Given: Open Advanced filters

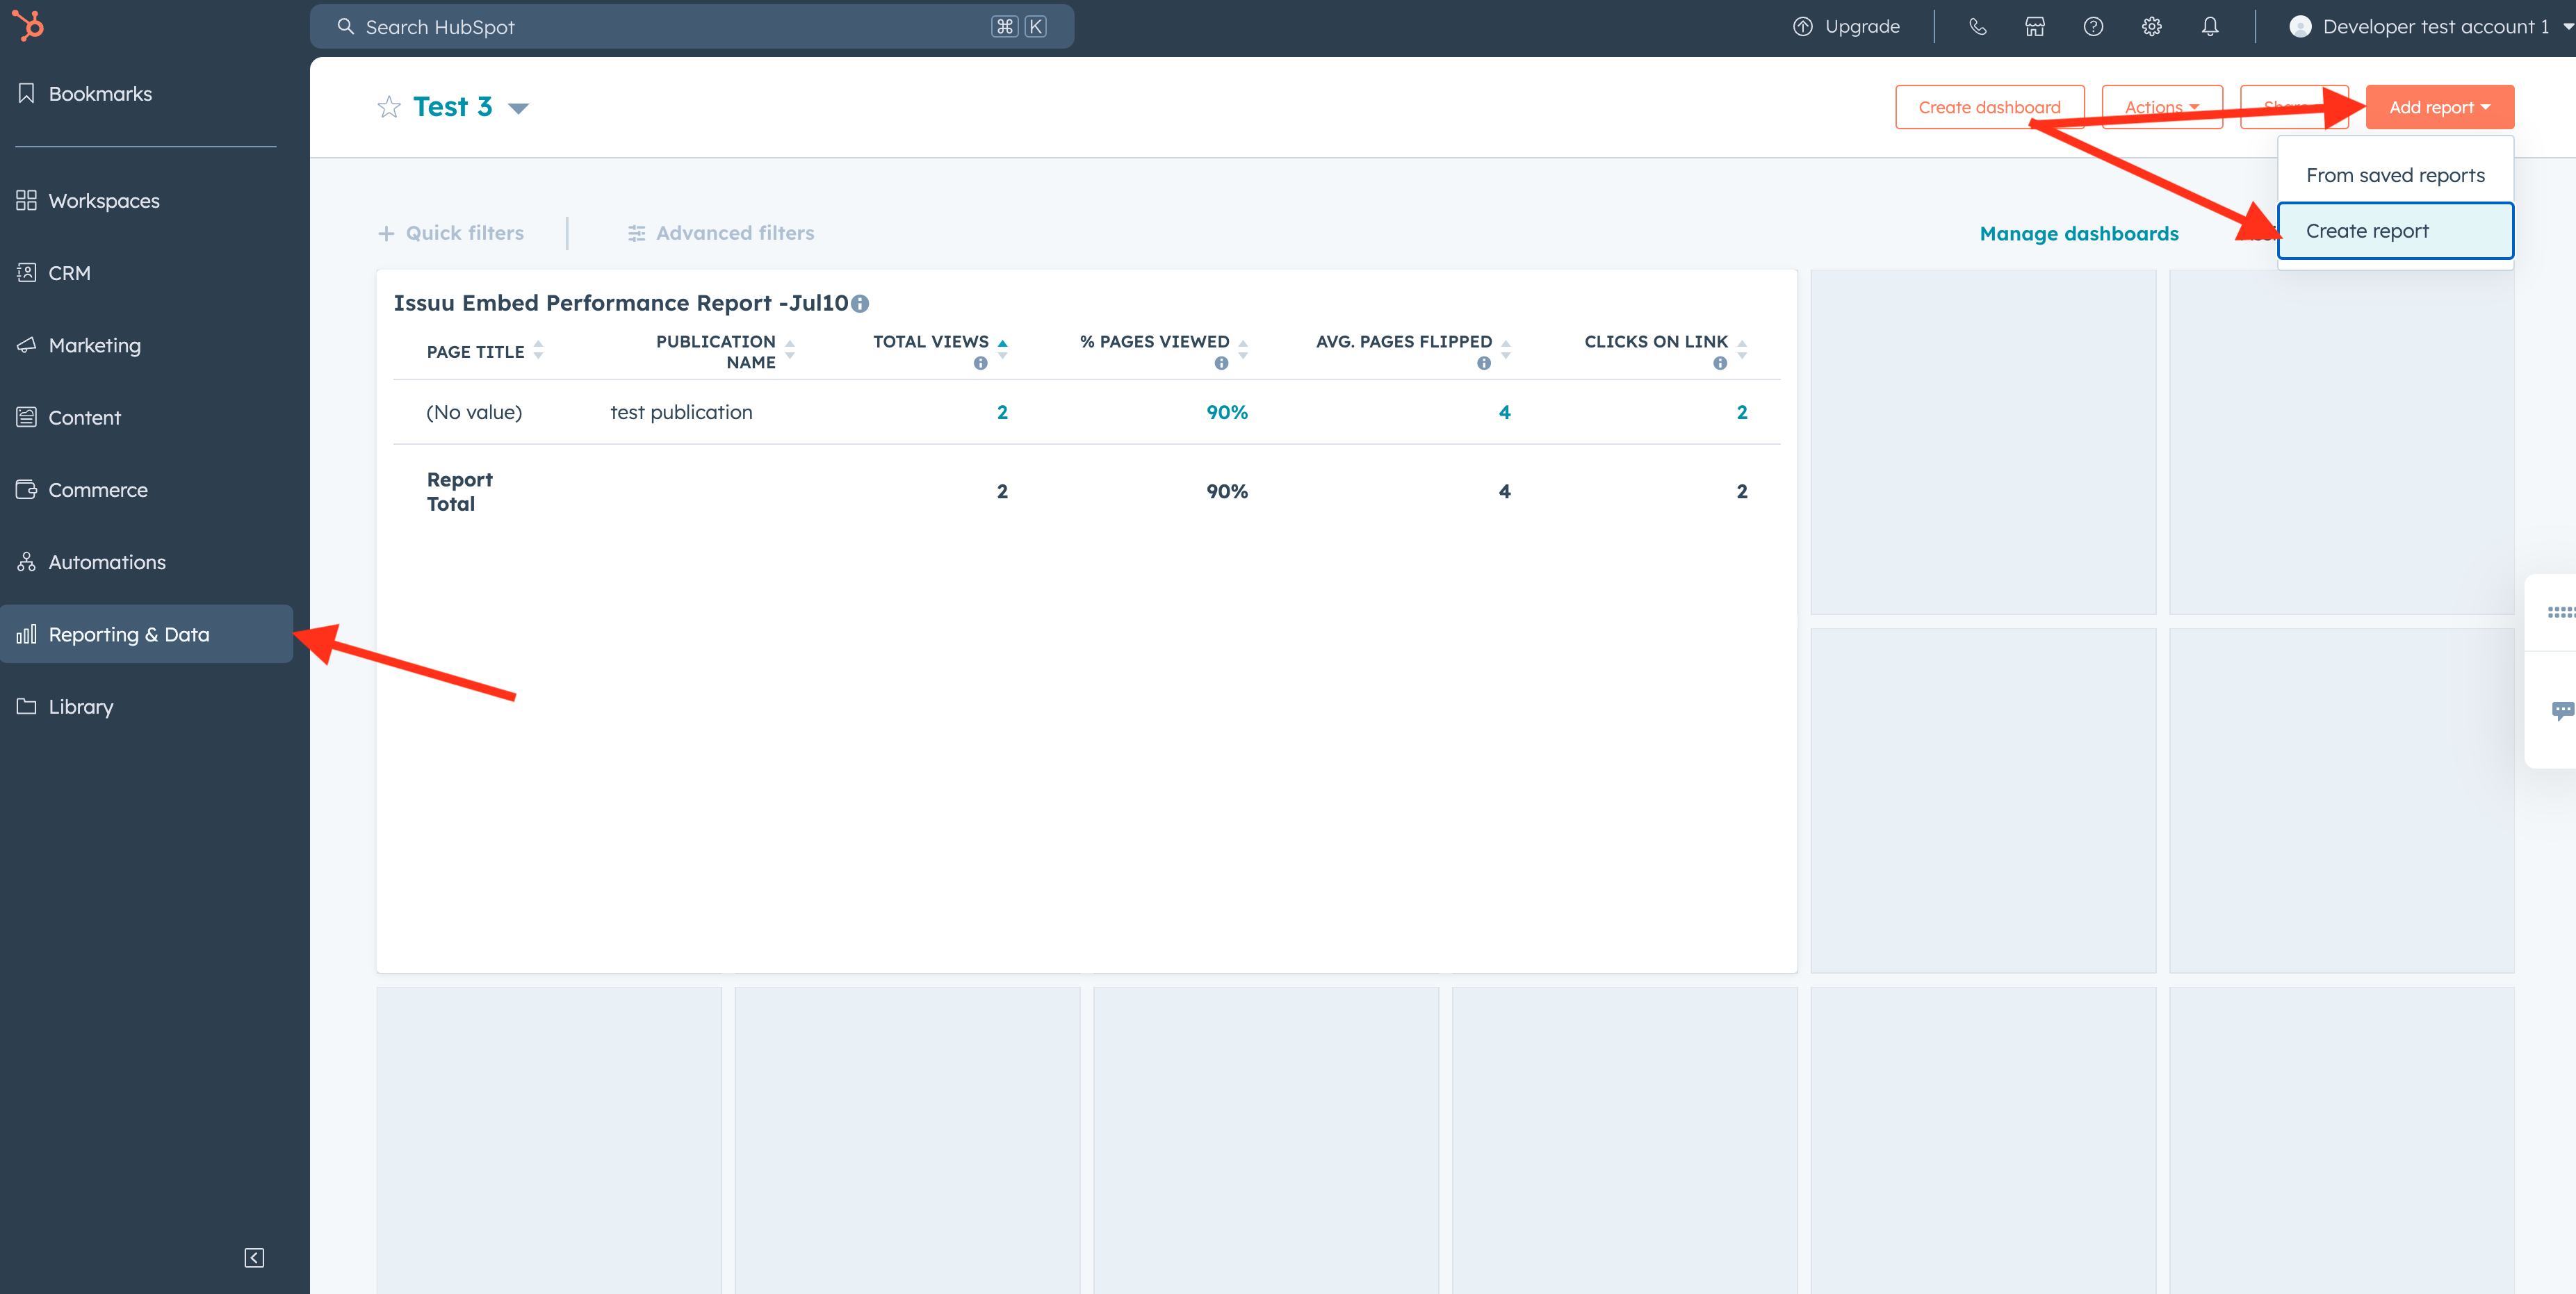Looking at the screenshot, I should pos(720,233).
